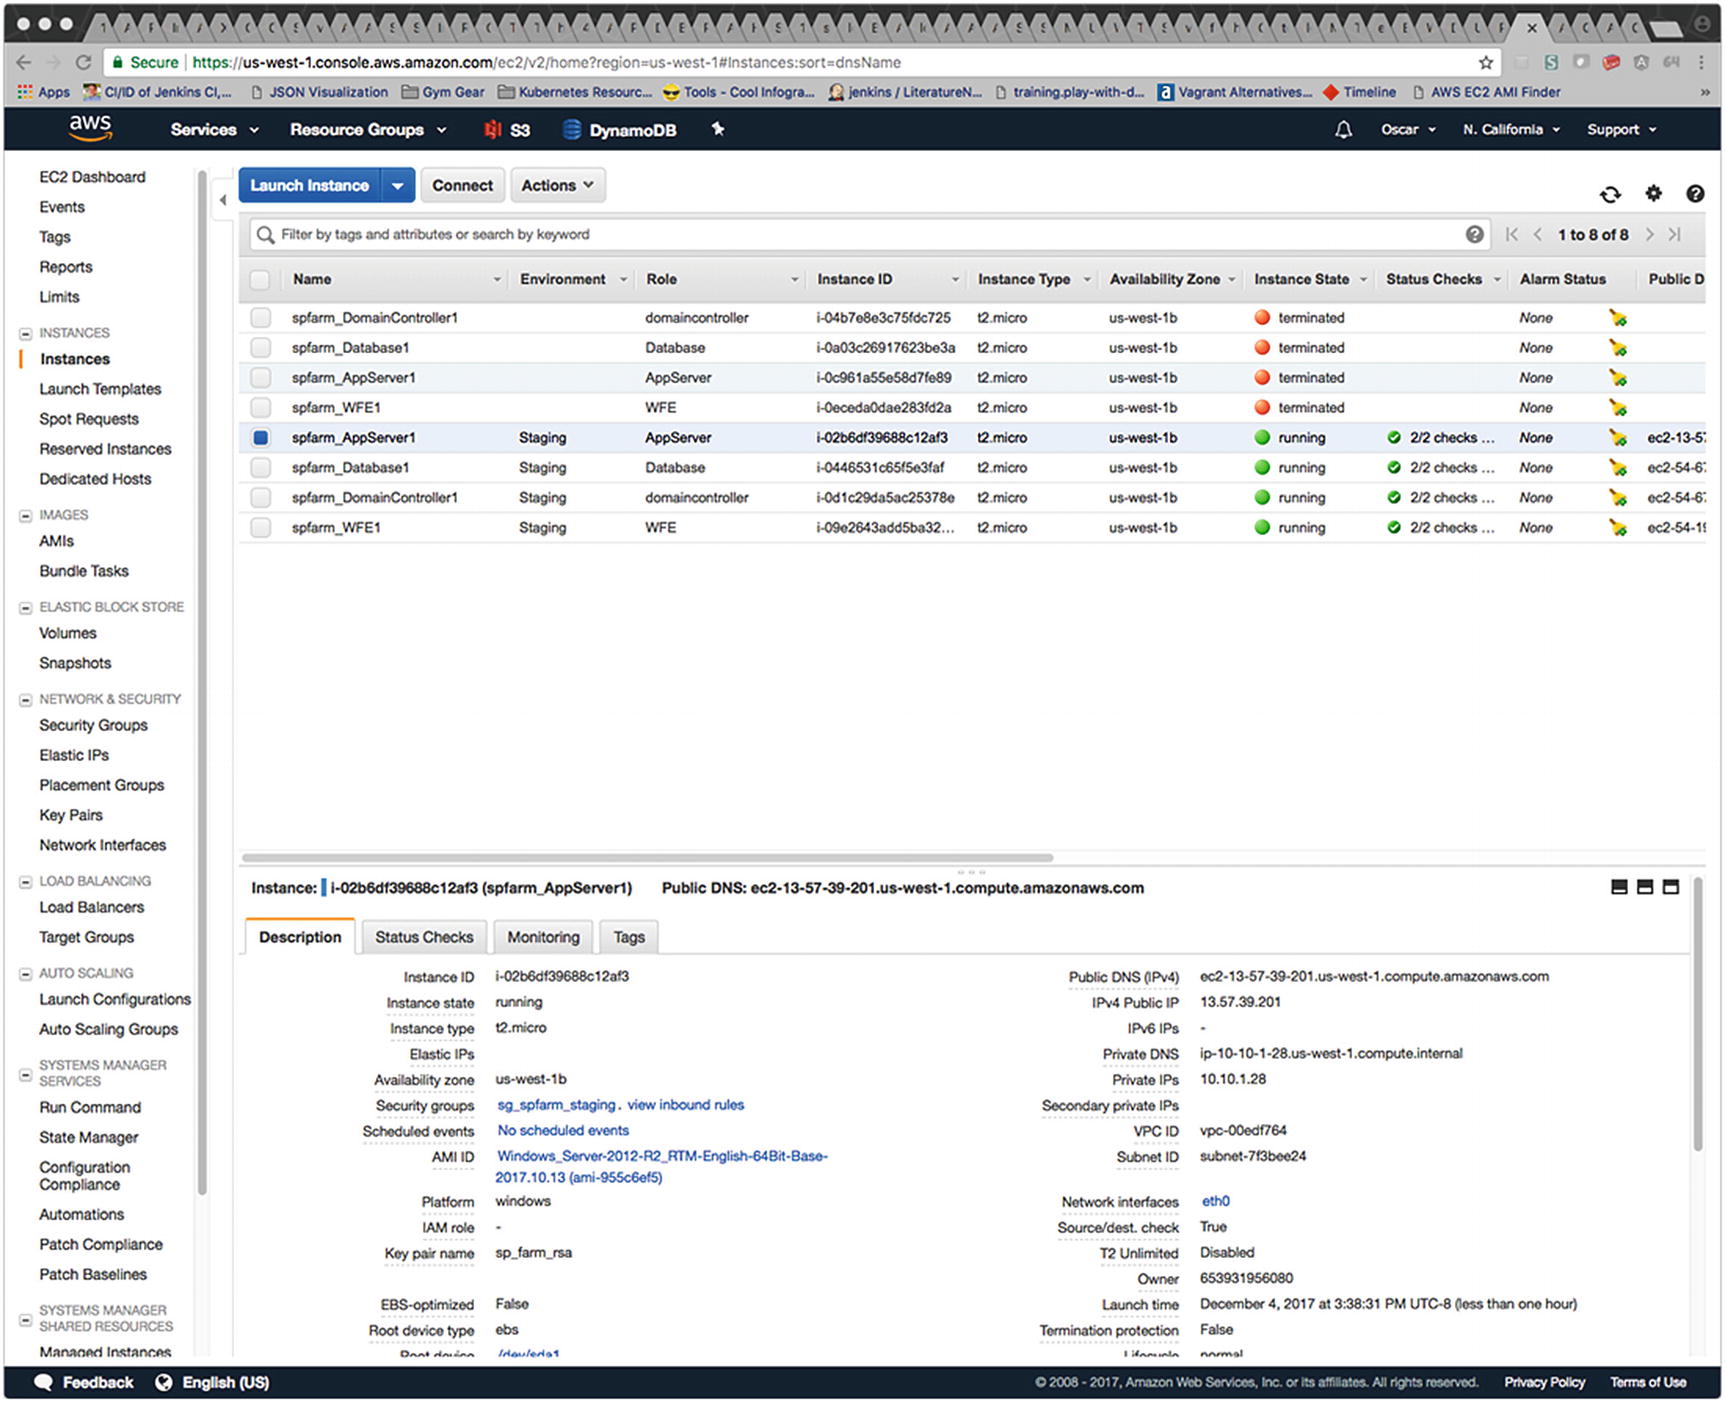Sort by the Instance State column header
This screenshot has height=1402, width=1725.
pyautogui.click(x=1301, y=280)
